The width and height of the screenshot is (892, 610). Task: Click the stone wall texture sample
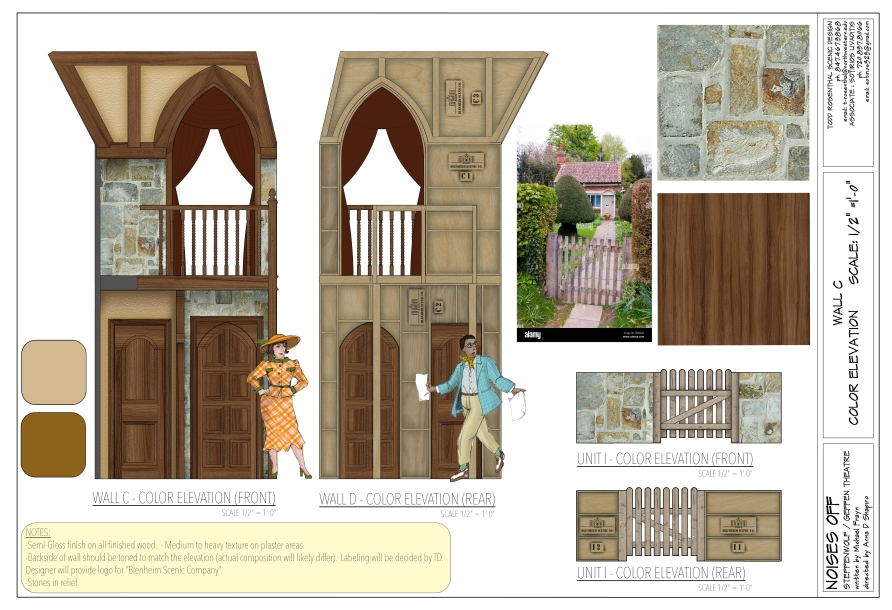pos(732,102)
